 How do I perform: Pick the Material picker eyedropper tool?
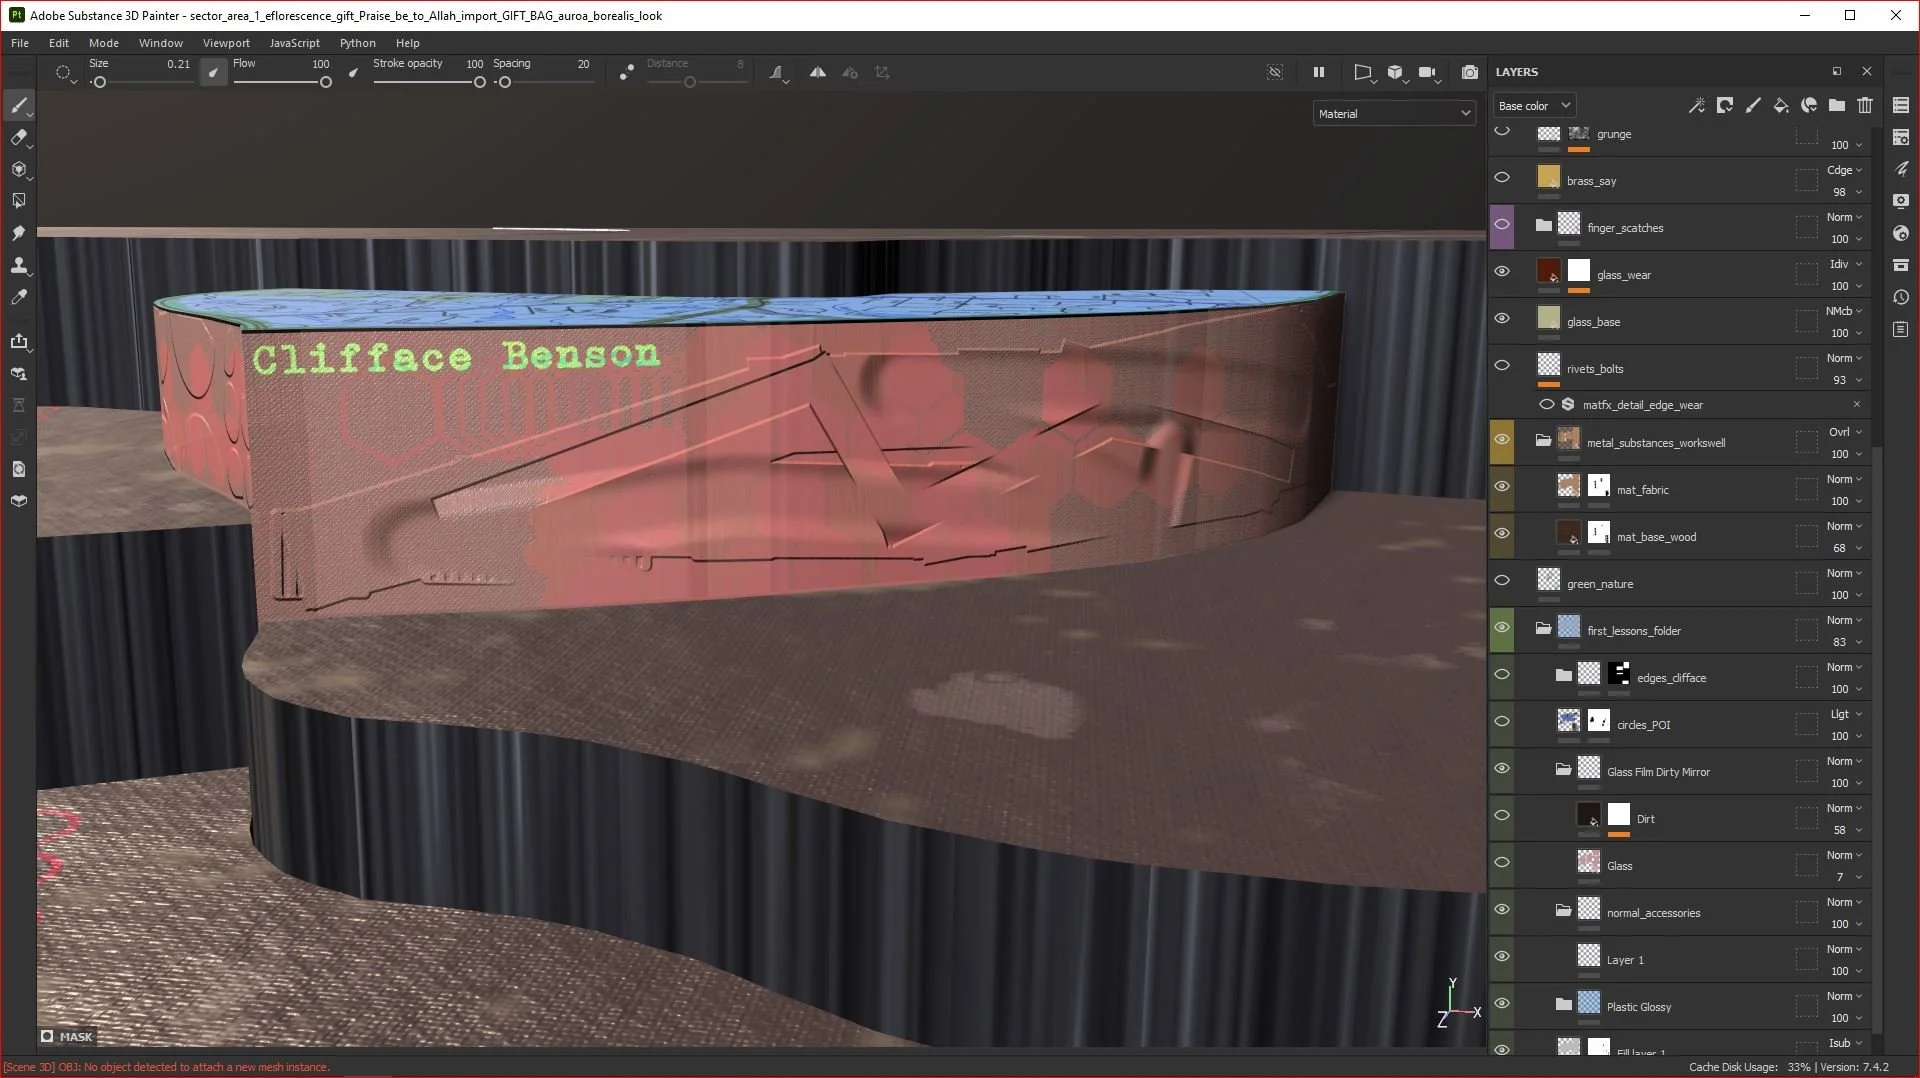[19, 297]
